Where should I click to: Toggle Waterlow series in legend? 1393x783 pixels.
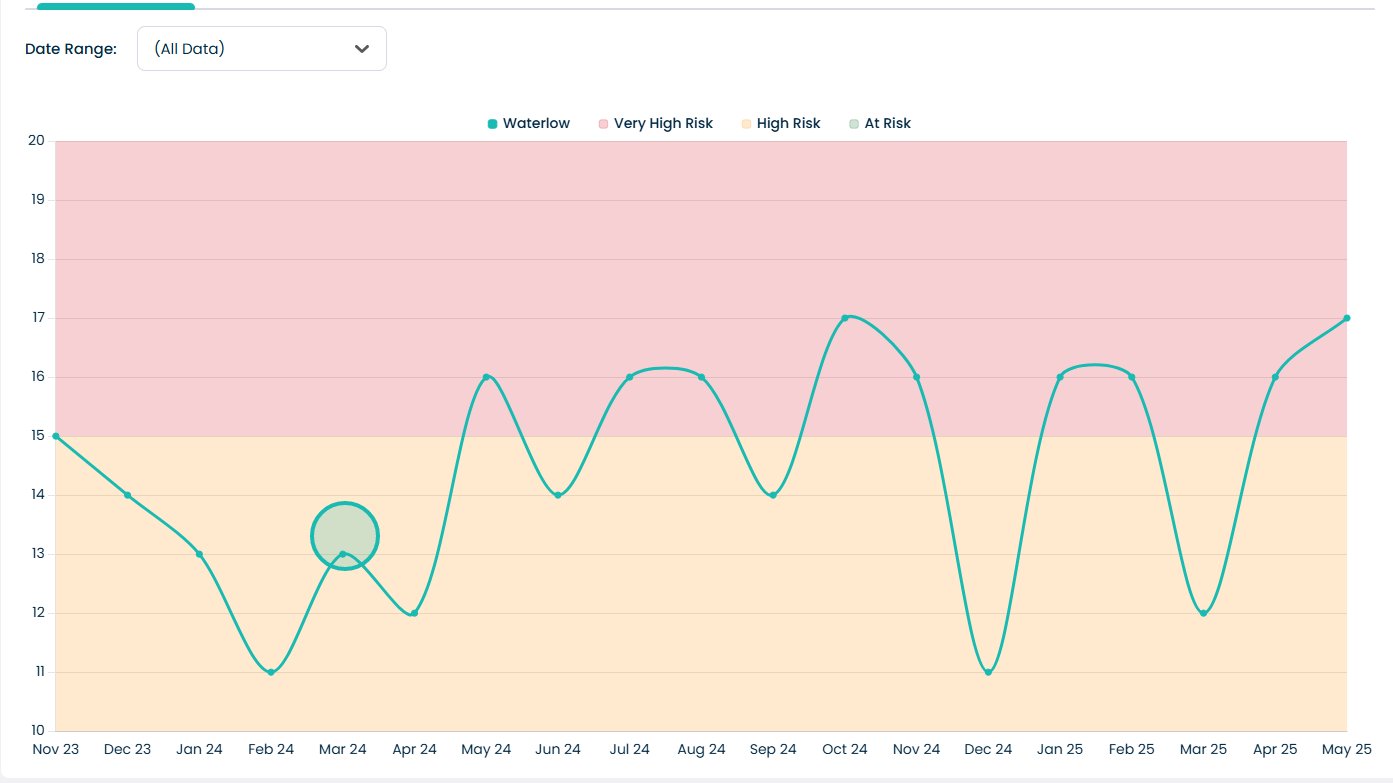coord(528,124)
